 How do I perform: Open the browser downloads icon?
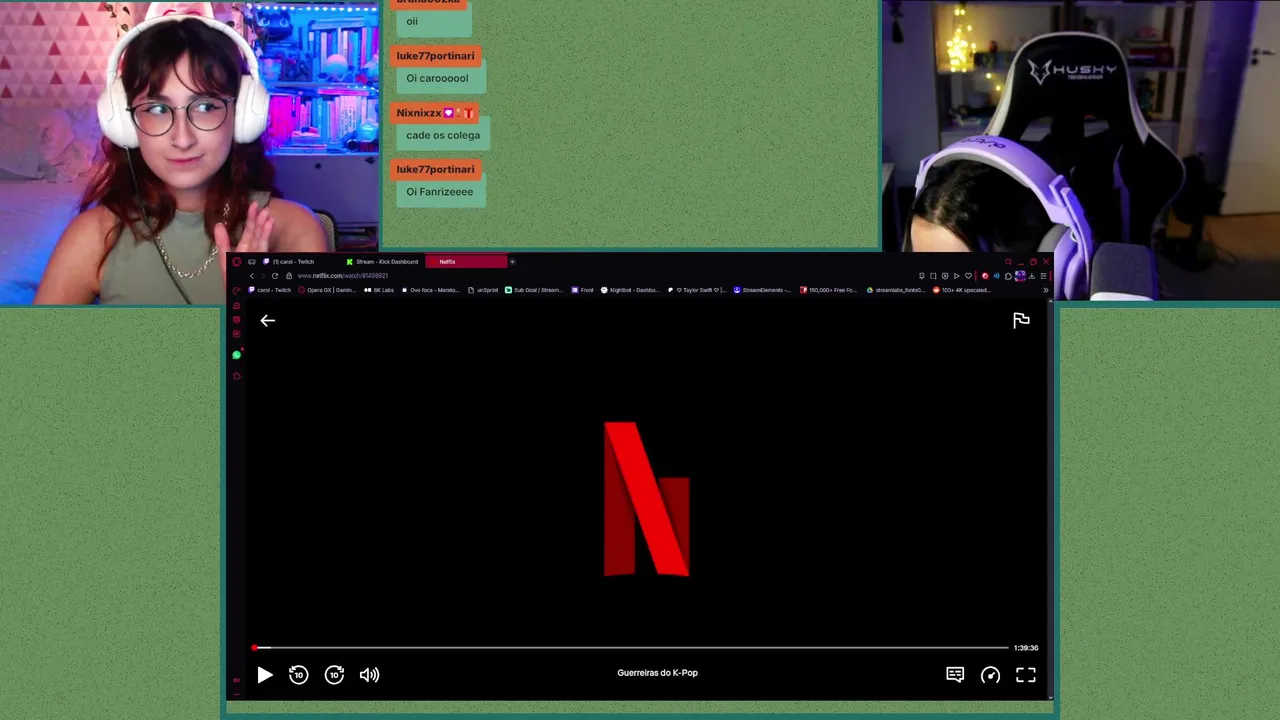pyautogui.click(x=1031, y=276)
